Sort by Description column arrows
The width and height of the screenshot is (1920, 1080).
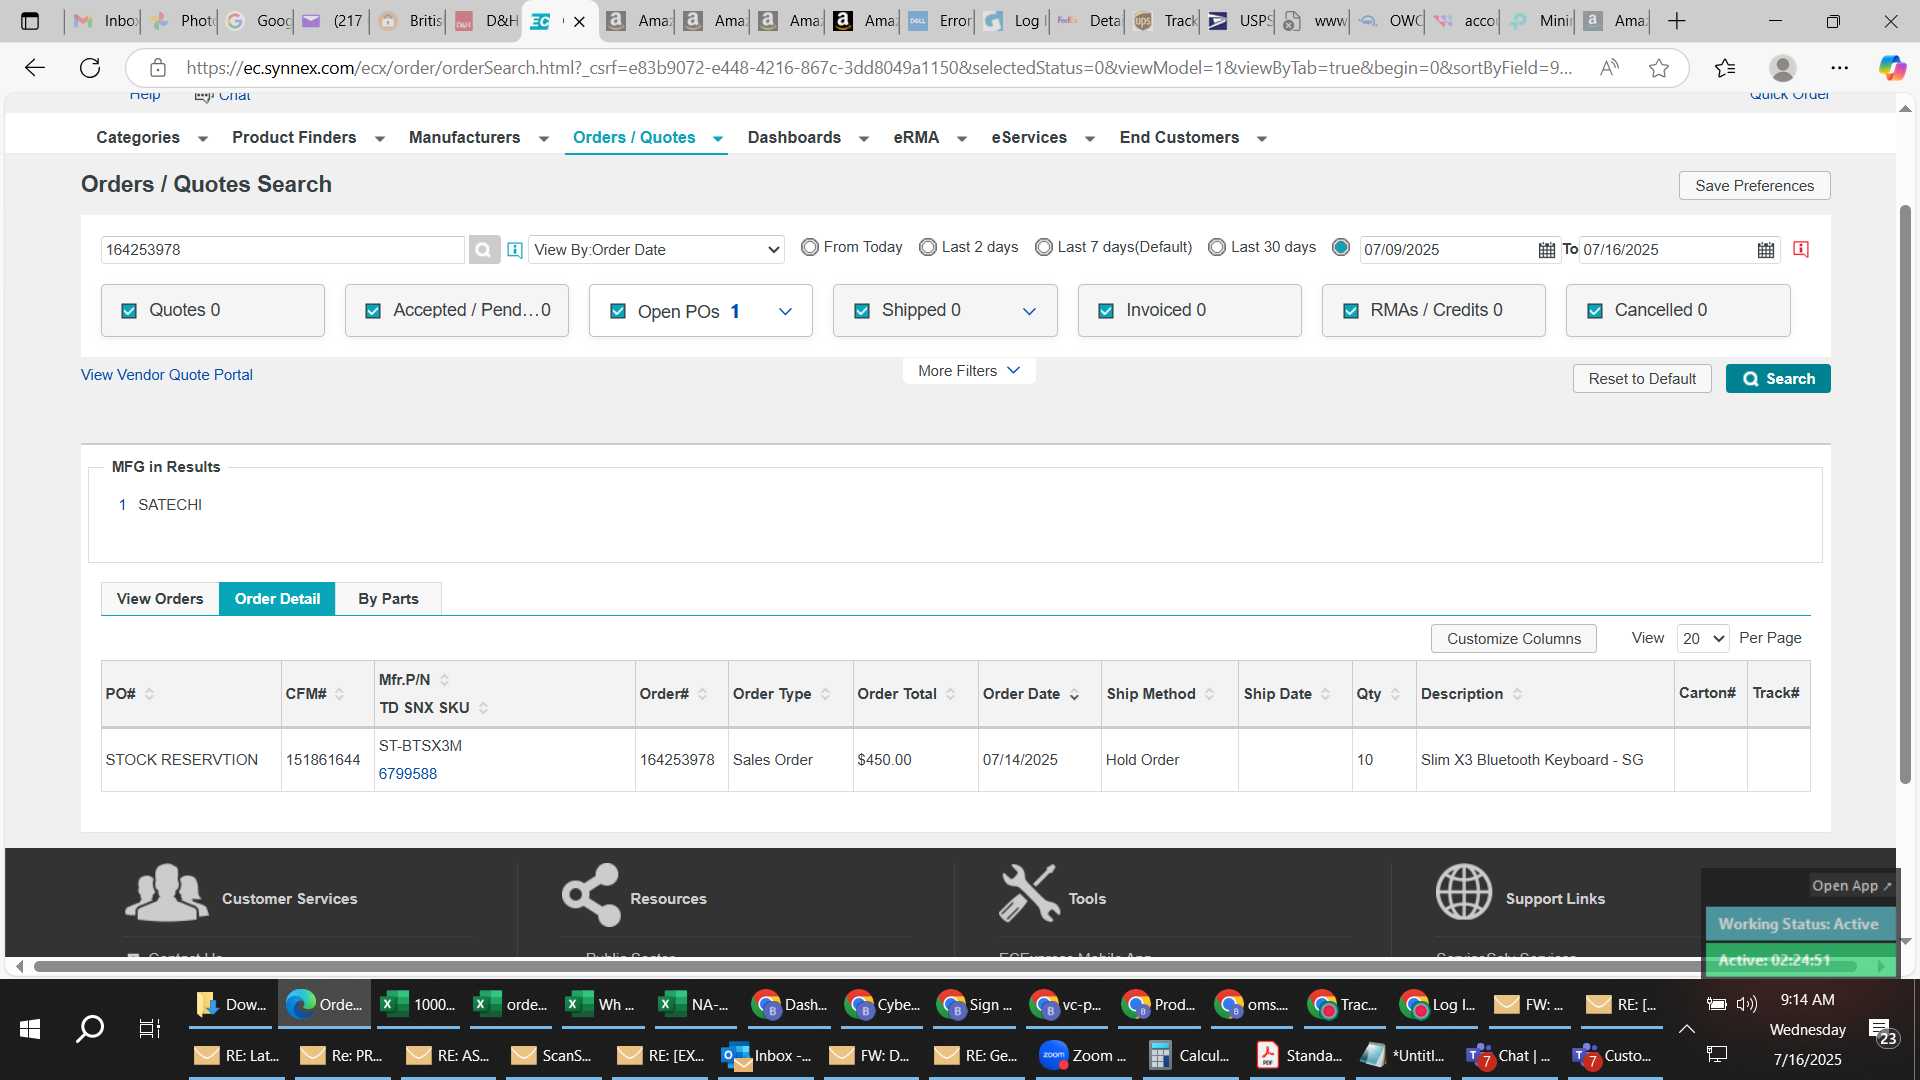click(x=1517, y=694)
